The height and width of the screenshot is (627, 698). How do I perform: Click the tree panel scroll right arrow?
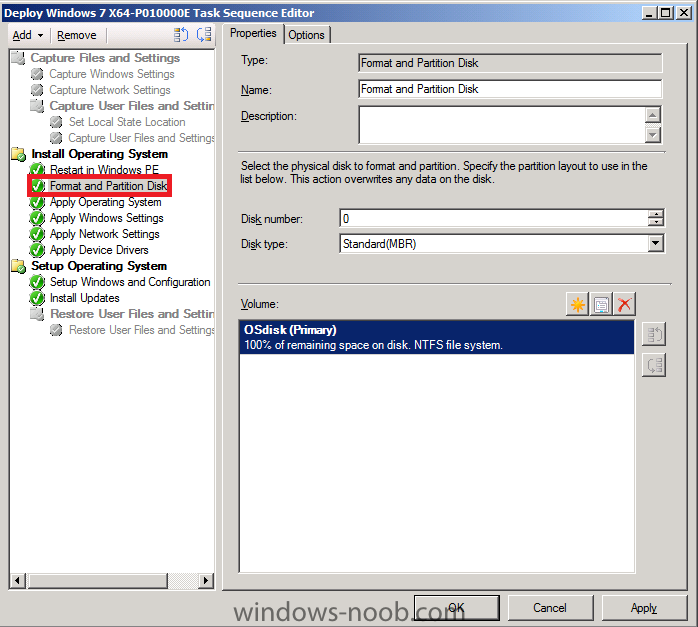tap(206, 580)
